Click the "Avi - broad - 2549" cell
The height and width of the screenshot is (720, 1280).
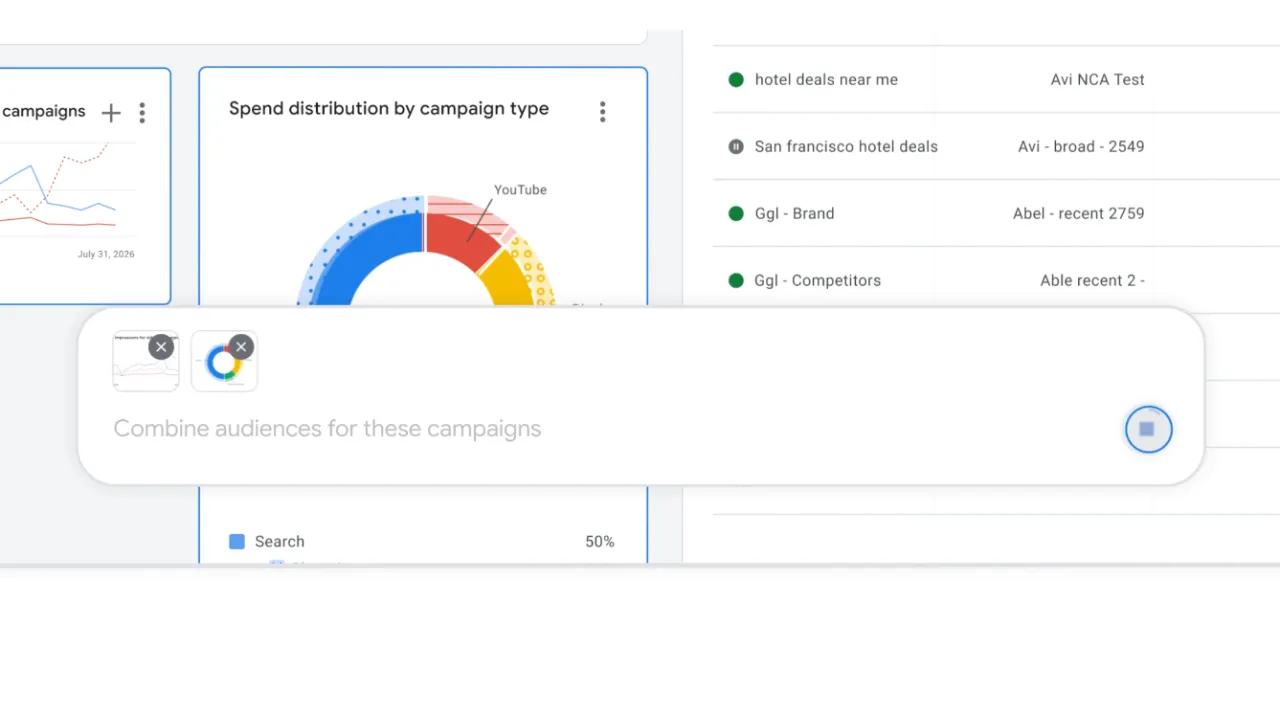(1081, 147)
